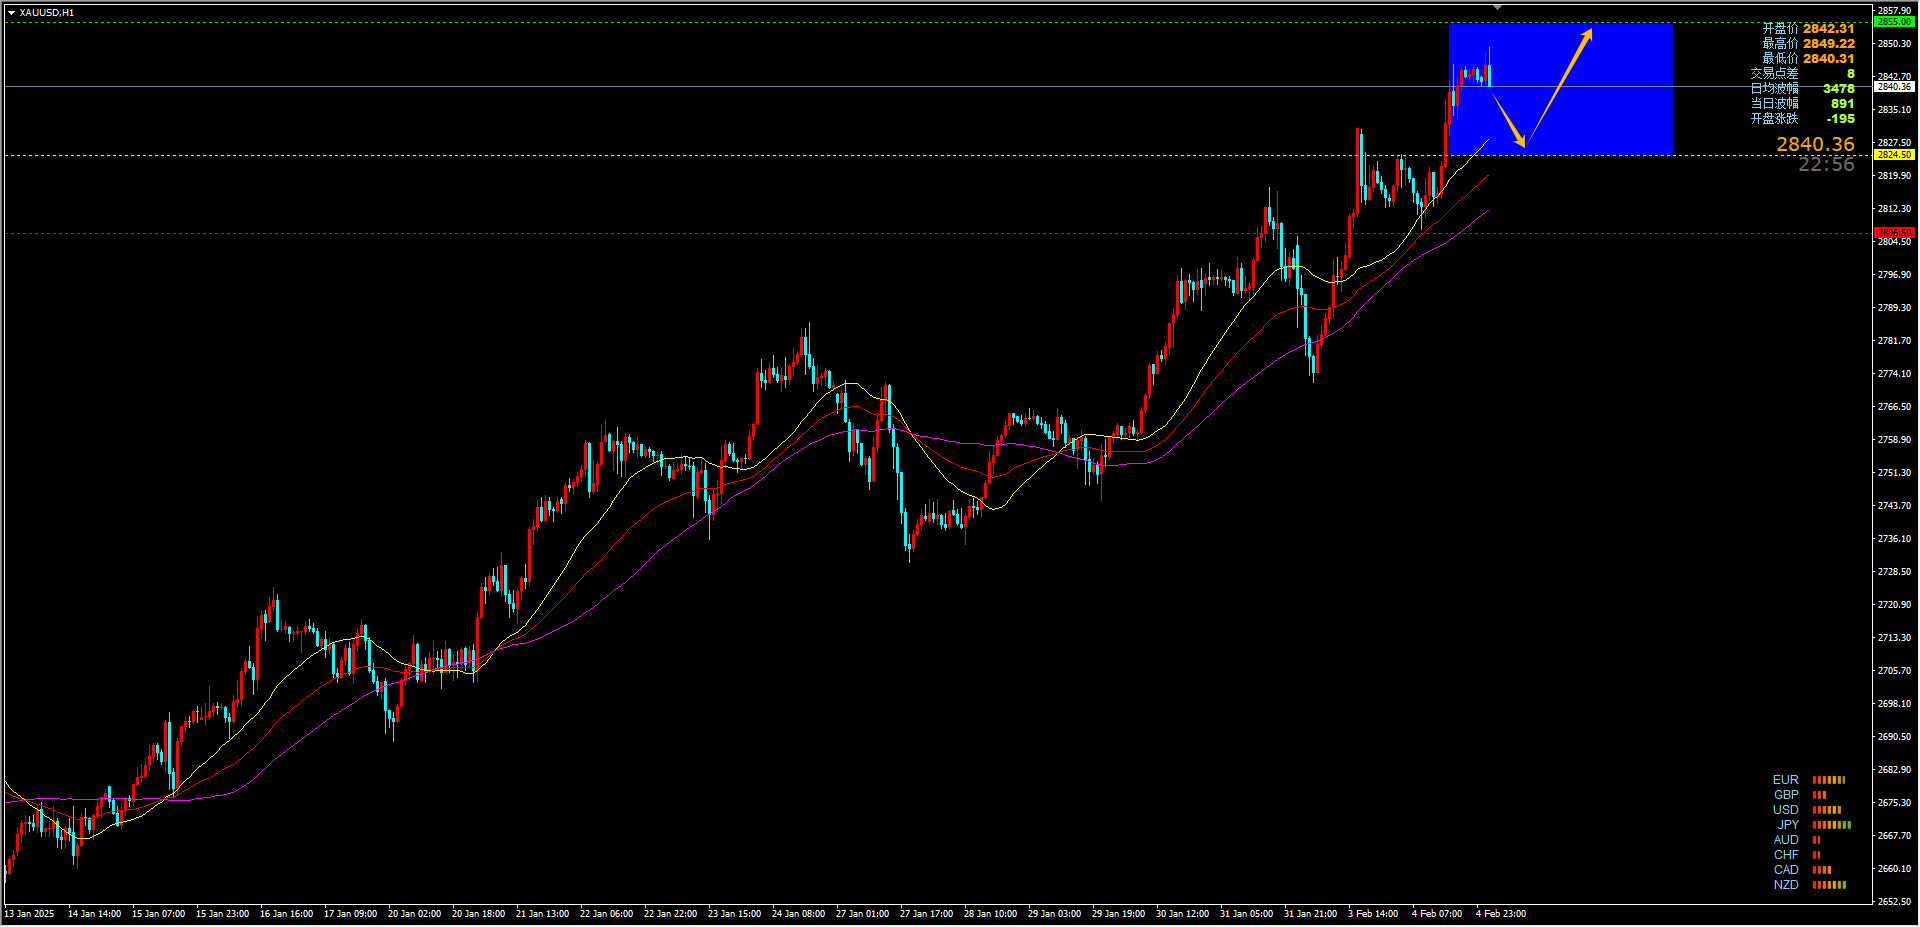The height and width of the screenshot is (927, 1920).
Task: Select the green 2855.00 price level tag
Action: [1894, 22]
